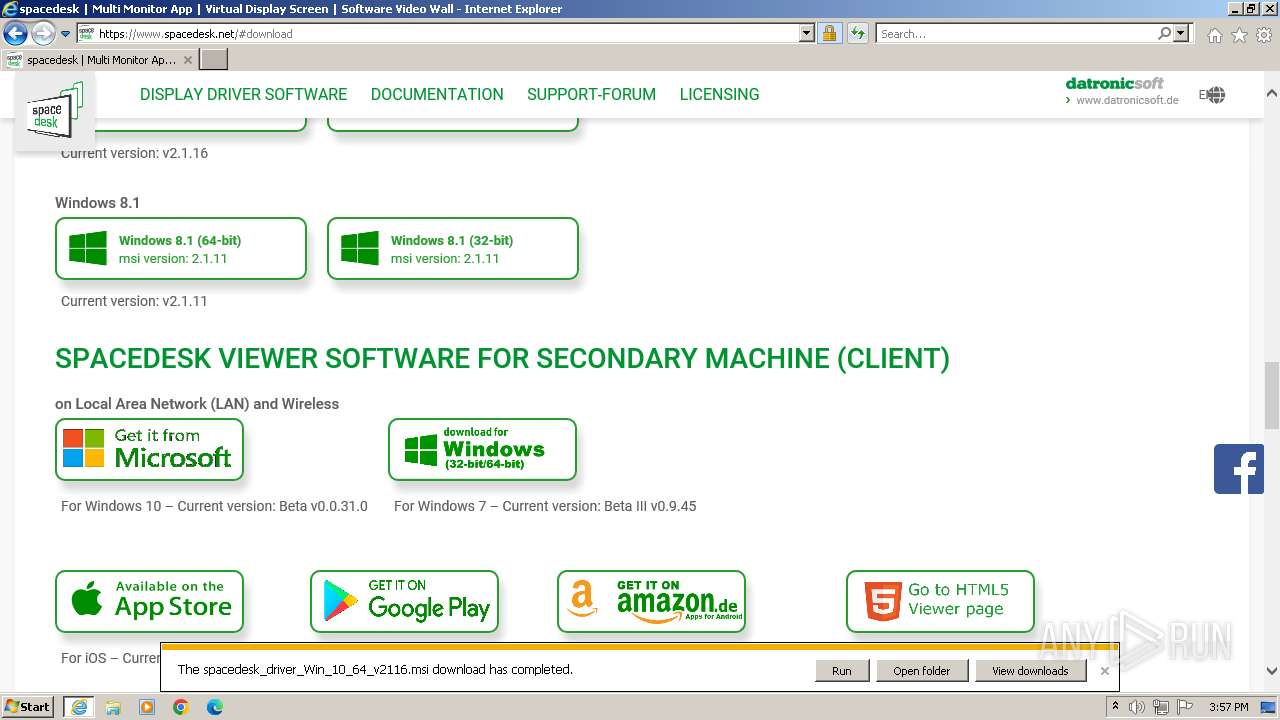Open Internet Explorer in the taskbar

click(x=79, y=707)
